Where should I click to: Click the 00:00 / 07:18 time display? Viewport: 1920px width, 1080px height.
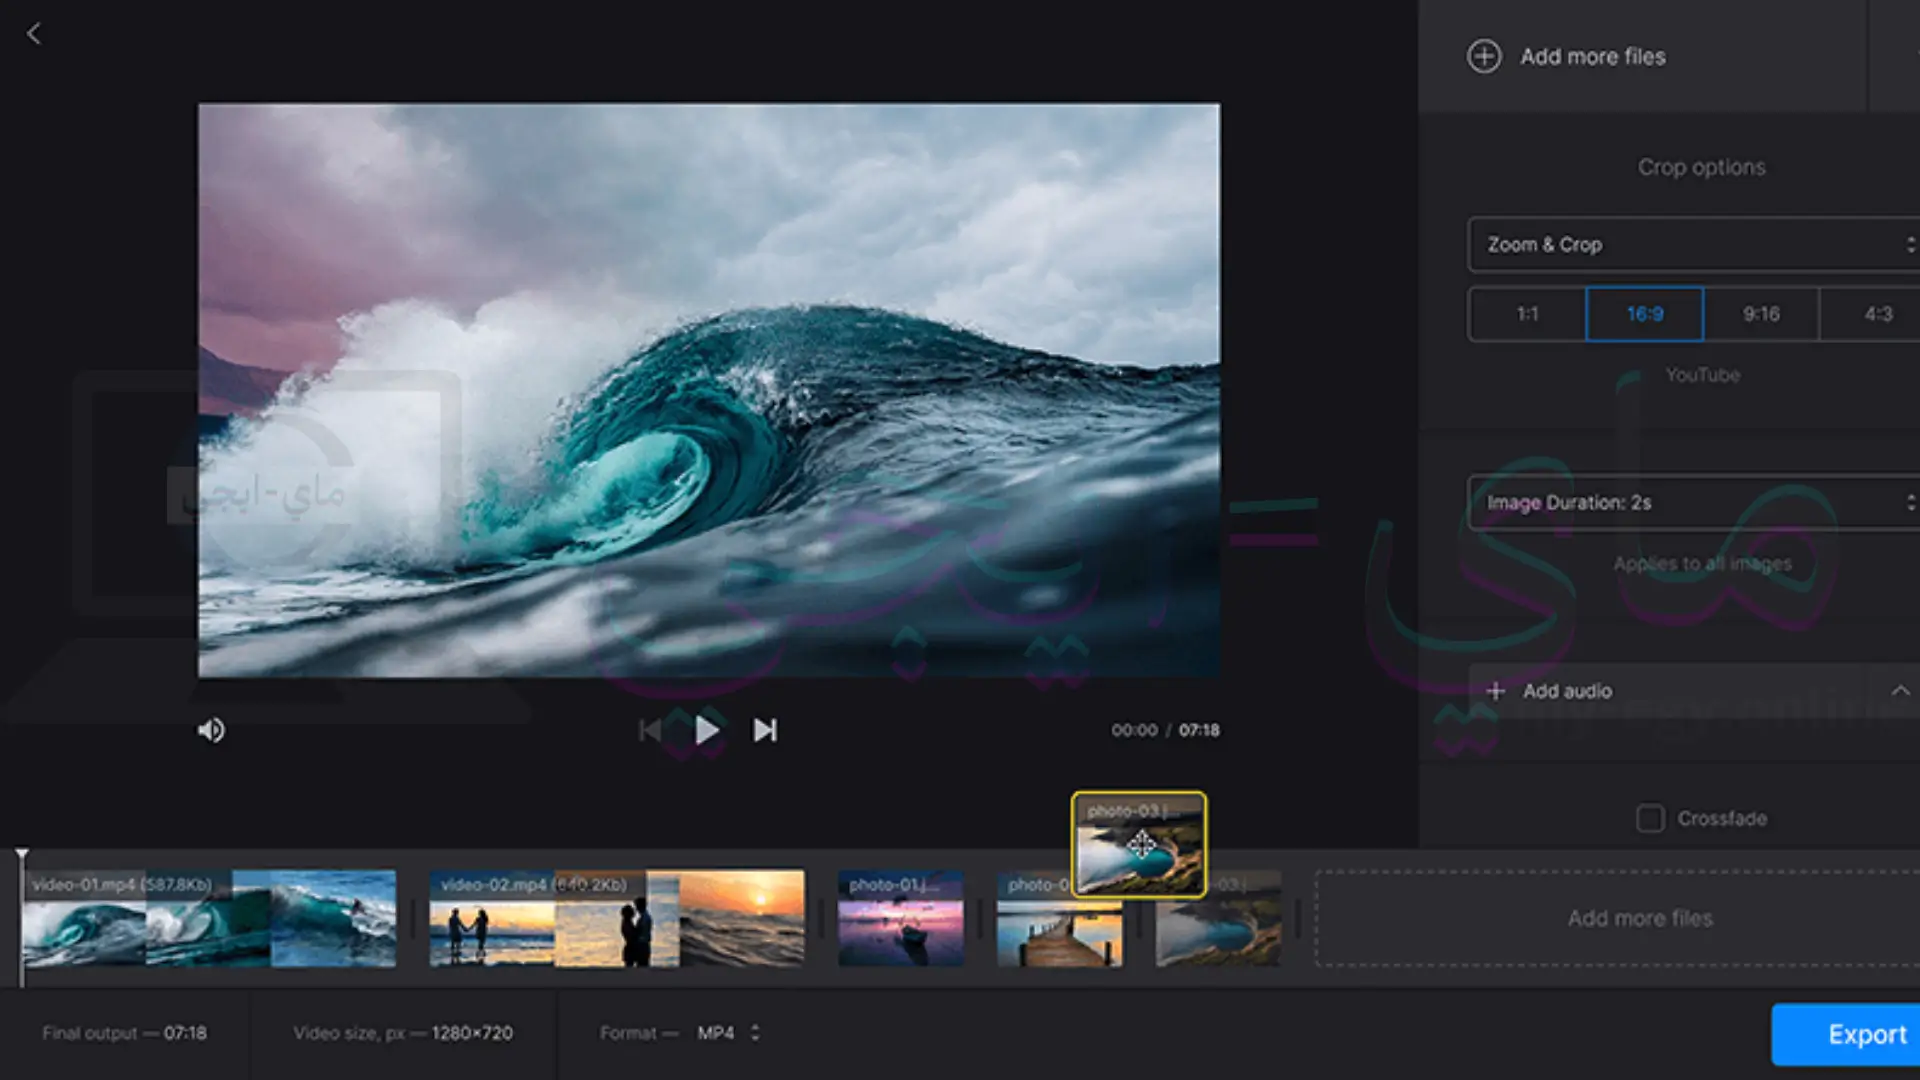coord(1165,731)
